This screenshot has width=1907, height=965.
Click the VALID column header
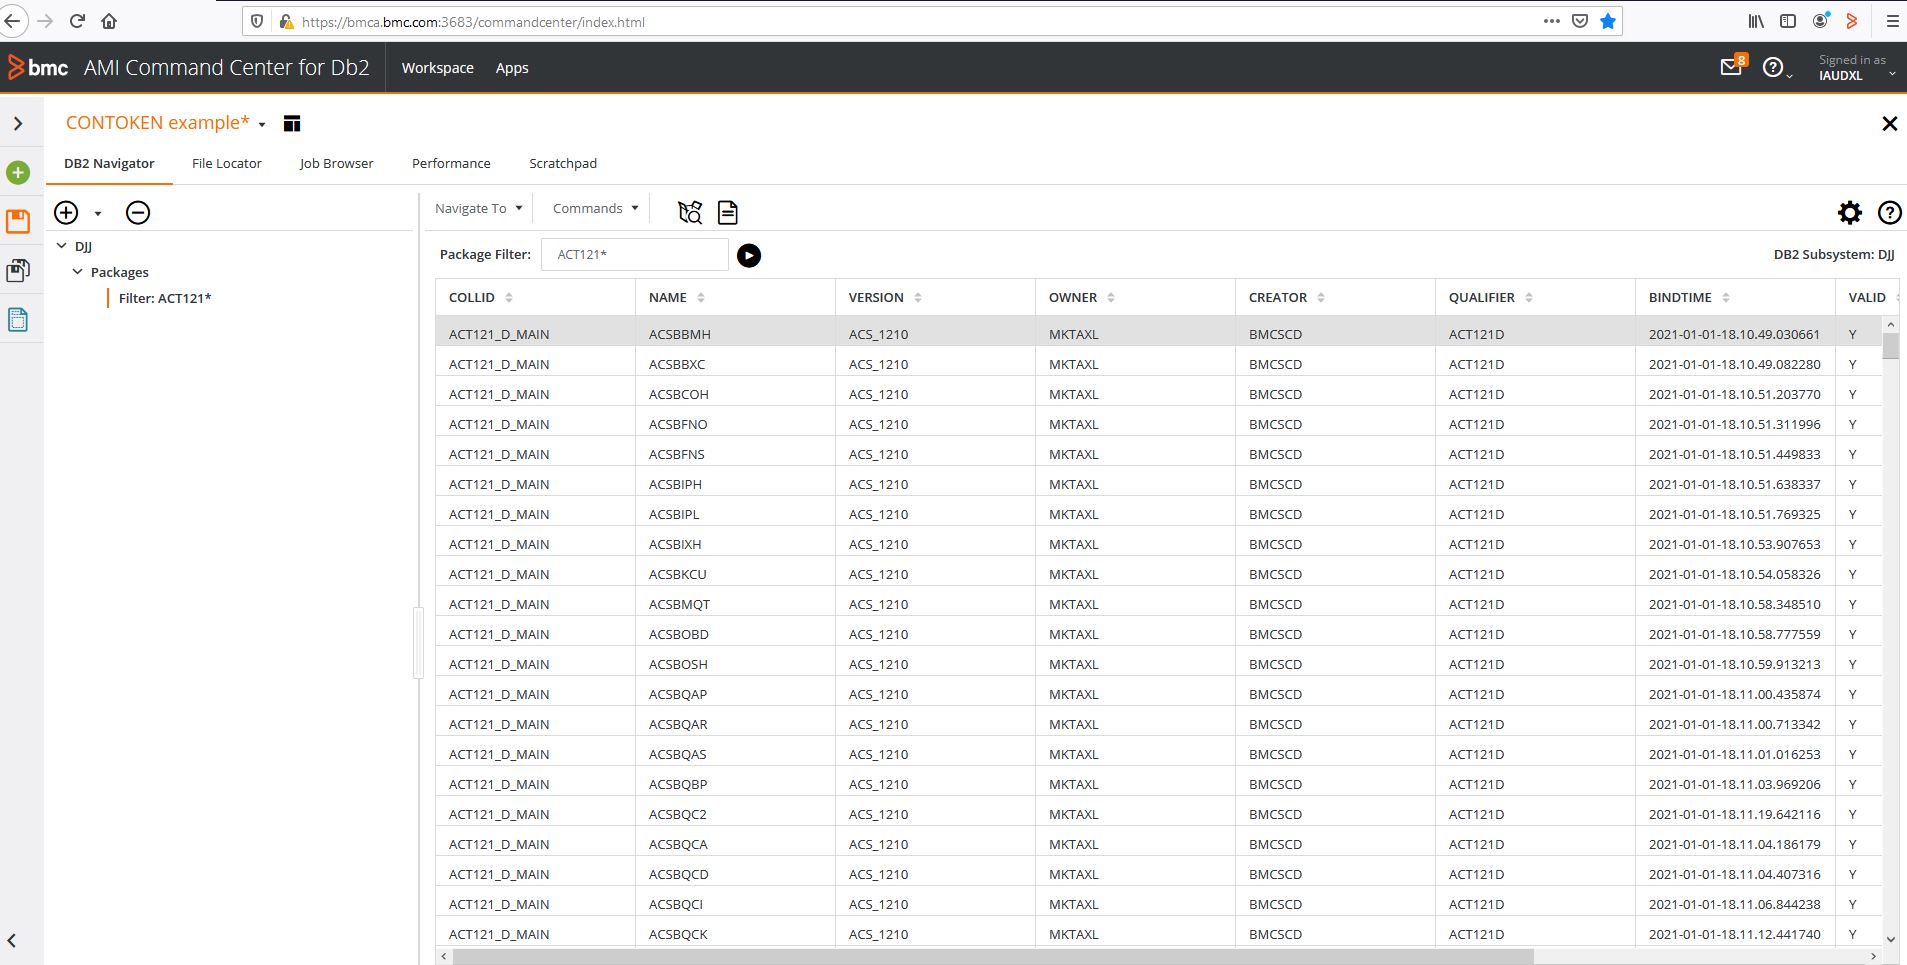pos(1867,297)
